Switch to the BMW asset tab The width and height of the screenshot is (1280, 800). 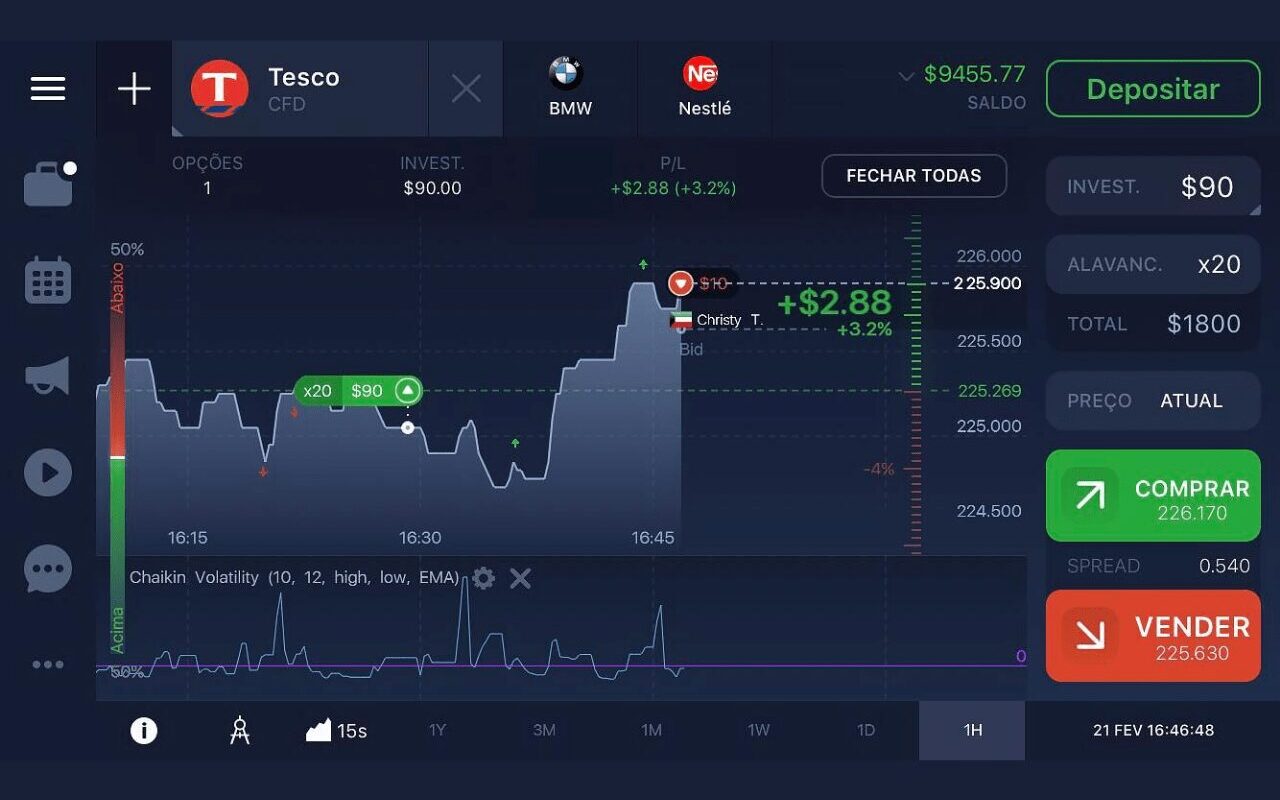[x=570, y=88]
